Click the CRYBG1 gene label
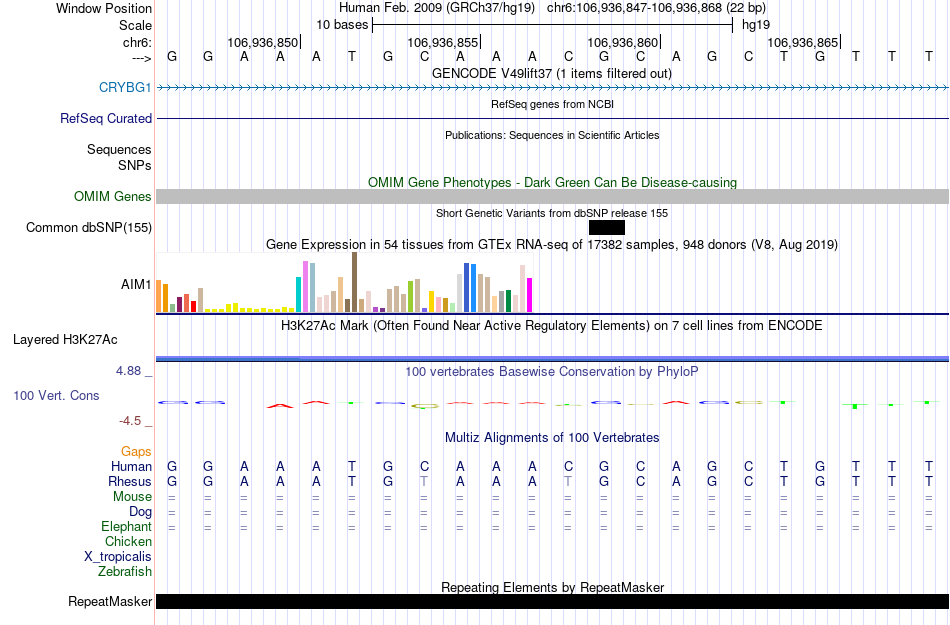This screenshot has width=950, height=625. click(x=125, y=87)
